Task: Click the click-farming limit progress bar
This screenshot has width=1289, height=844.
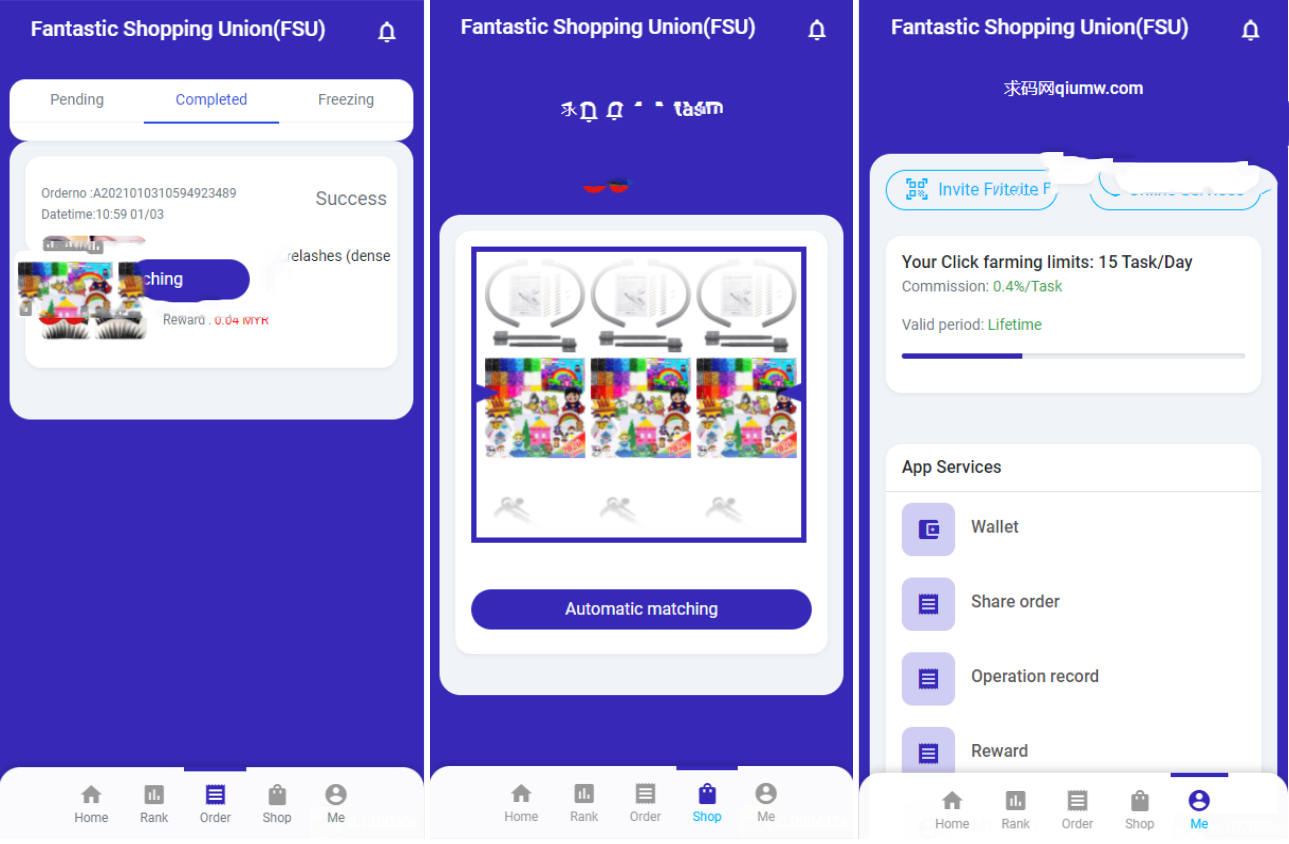Action: click(1073, 356)
